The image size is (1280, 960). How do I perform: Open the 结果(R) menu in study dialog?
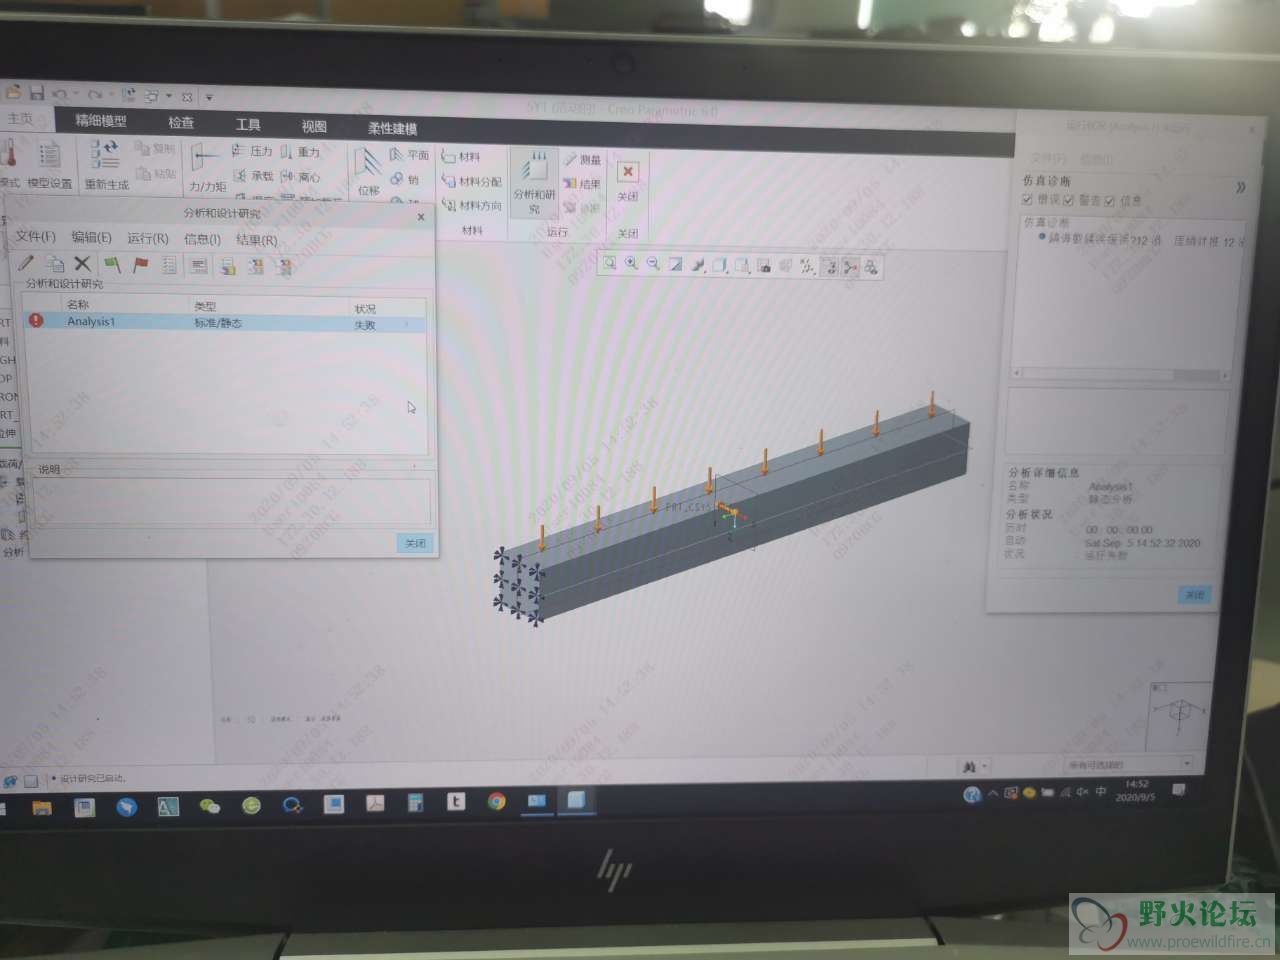[x=256, y=240]
